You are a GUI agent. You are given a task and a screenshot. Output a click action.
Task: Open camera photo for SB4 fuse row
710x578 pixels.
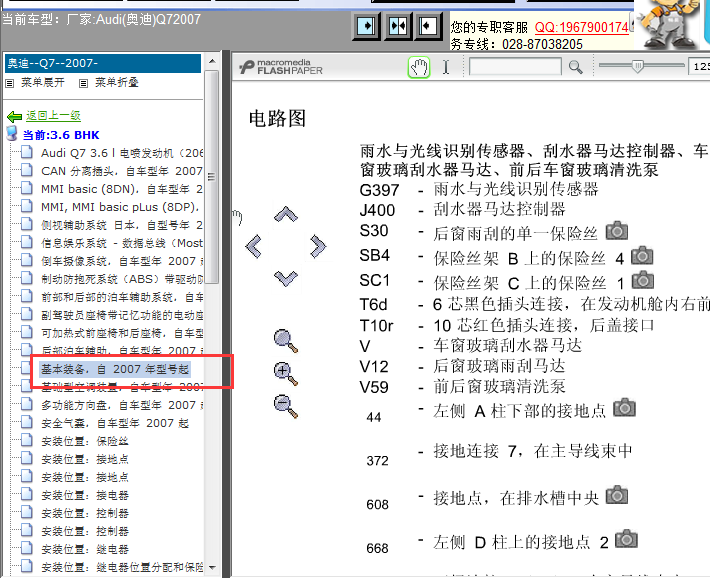click(642, 255)
